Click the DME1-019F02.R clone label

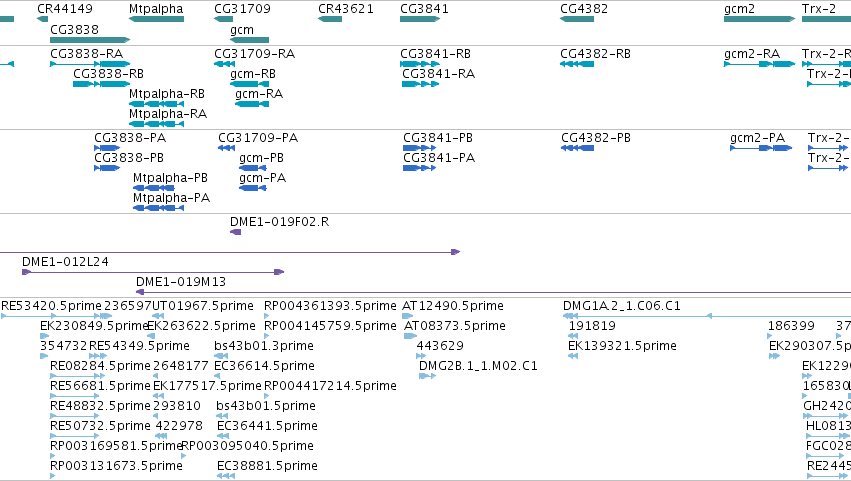280,222
